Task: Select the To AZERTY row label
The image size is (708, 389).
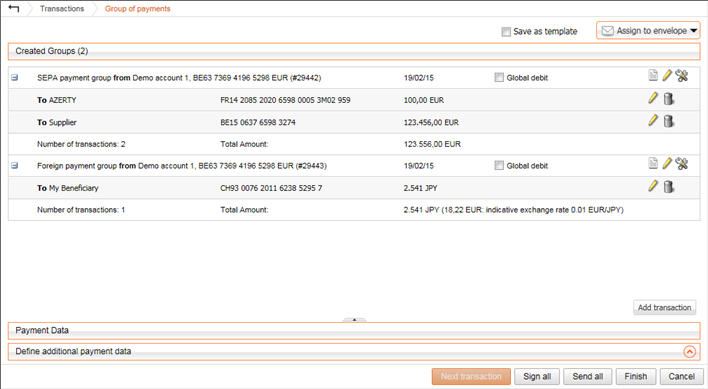Action: pyautogui.click(x=57, y=100)
